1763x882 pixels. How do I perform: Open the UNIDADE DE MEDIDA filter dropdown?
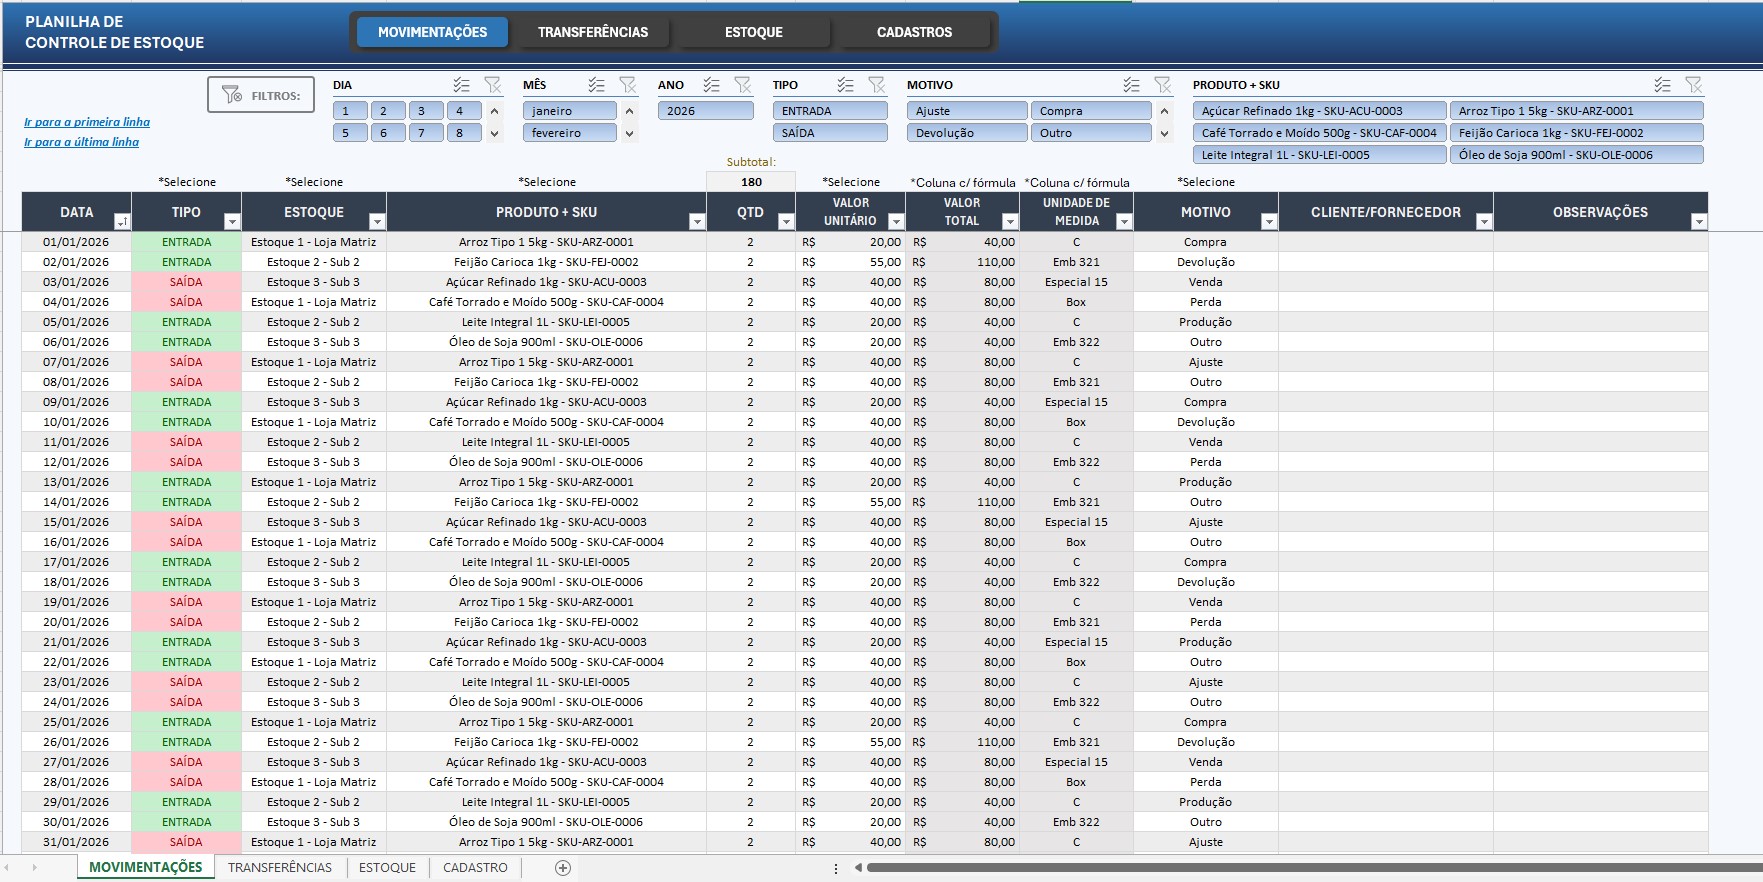1124,222
